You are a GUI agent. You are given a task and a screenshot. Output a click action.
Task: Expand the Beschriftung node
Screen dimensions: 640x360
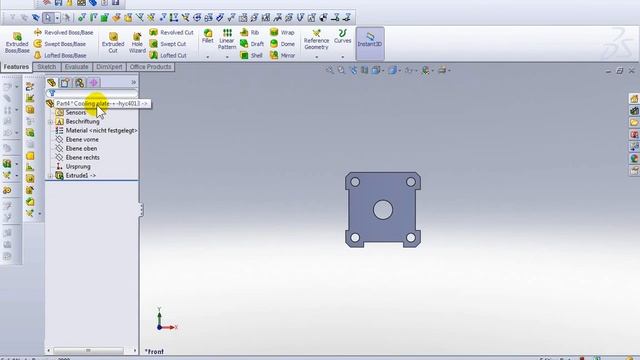pos(50,122)
